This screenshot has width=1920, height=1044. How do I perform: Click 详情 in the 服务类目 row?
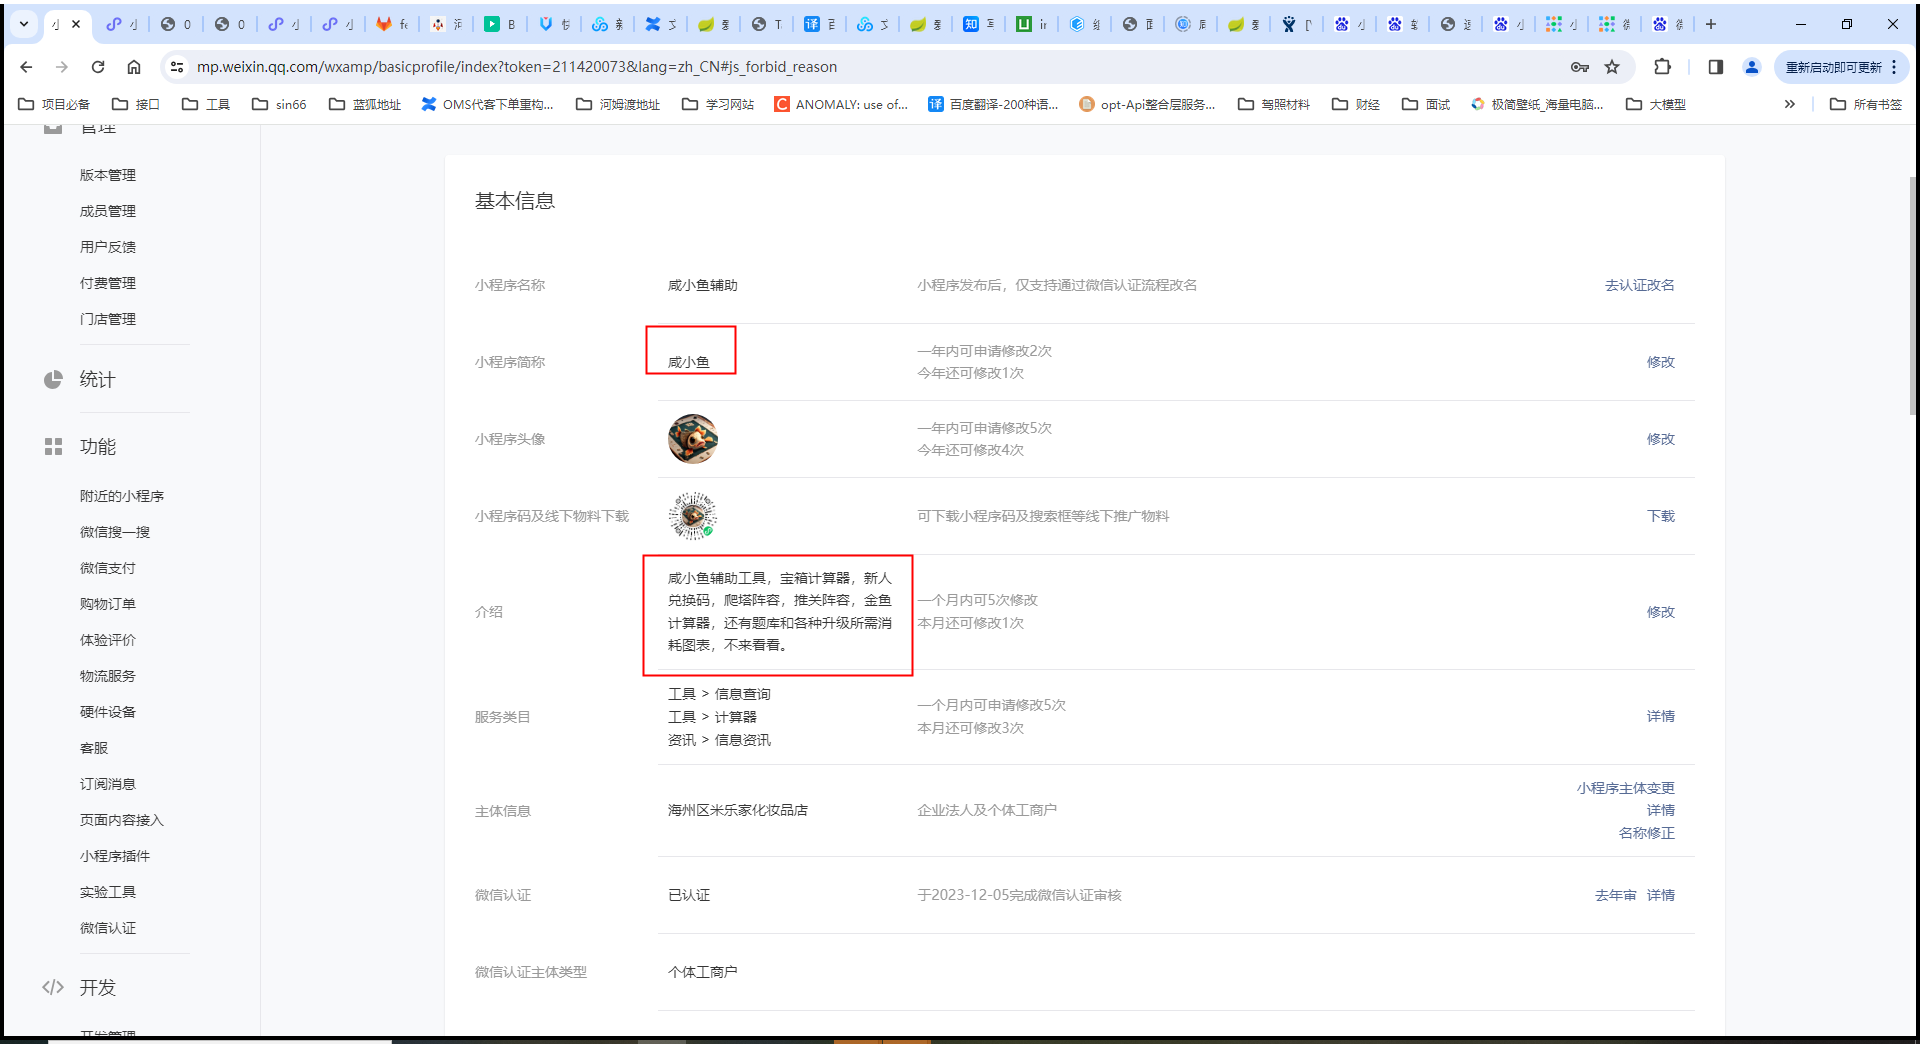pyautogui.click(x=1661, y=716)
